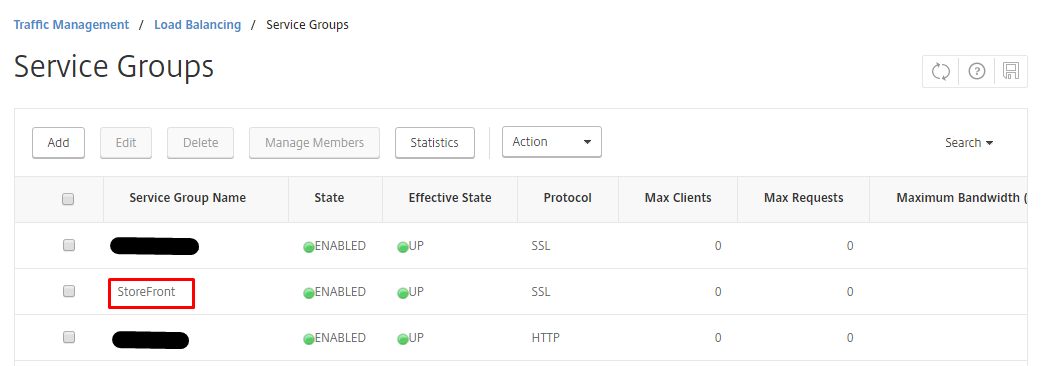The image size is (1056, 366).
Task: Go to Traffic Management breadcrumb
Action: tap(71, 25)
